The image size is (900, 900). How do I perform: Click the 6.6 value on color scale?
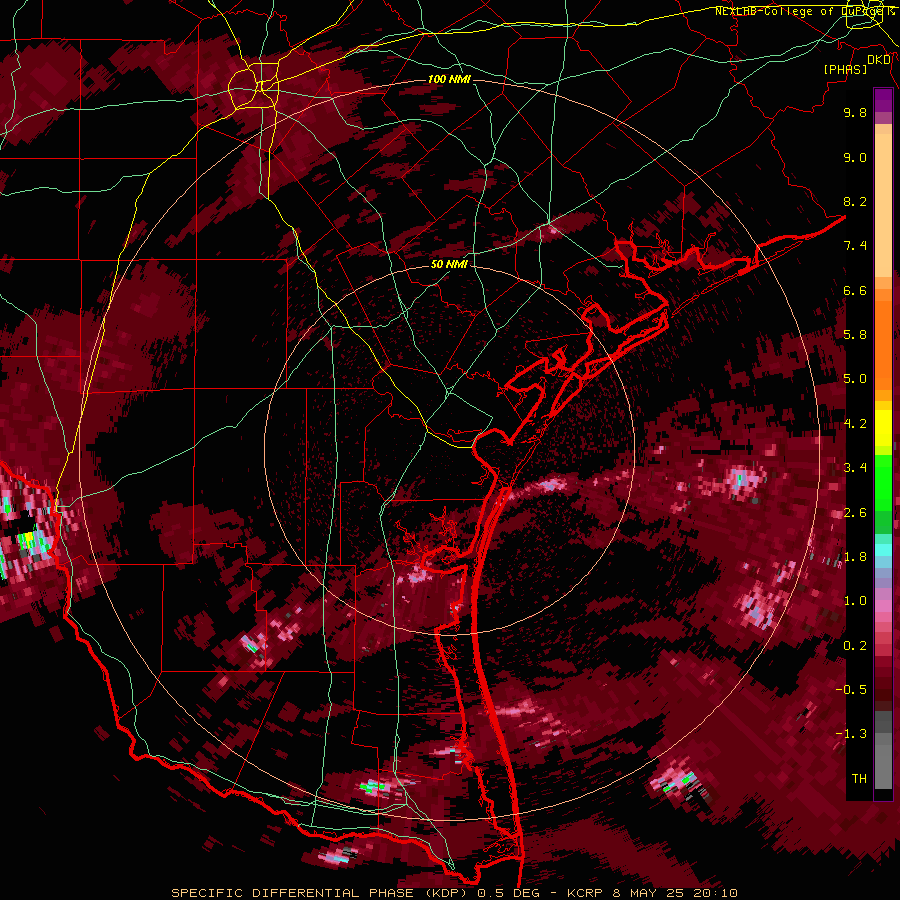pos(855,290)
